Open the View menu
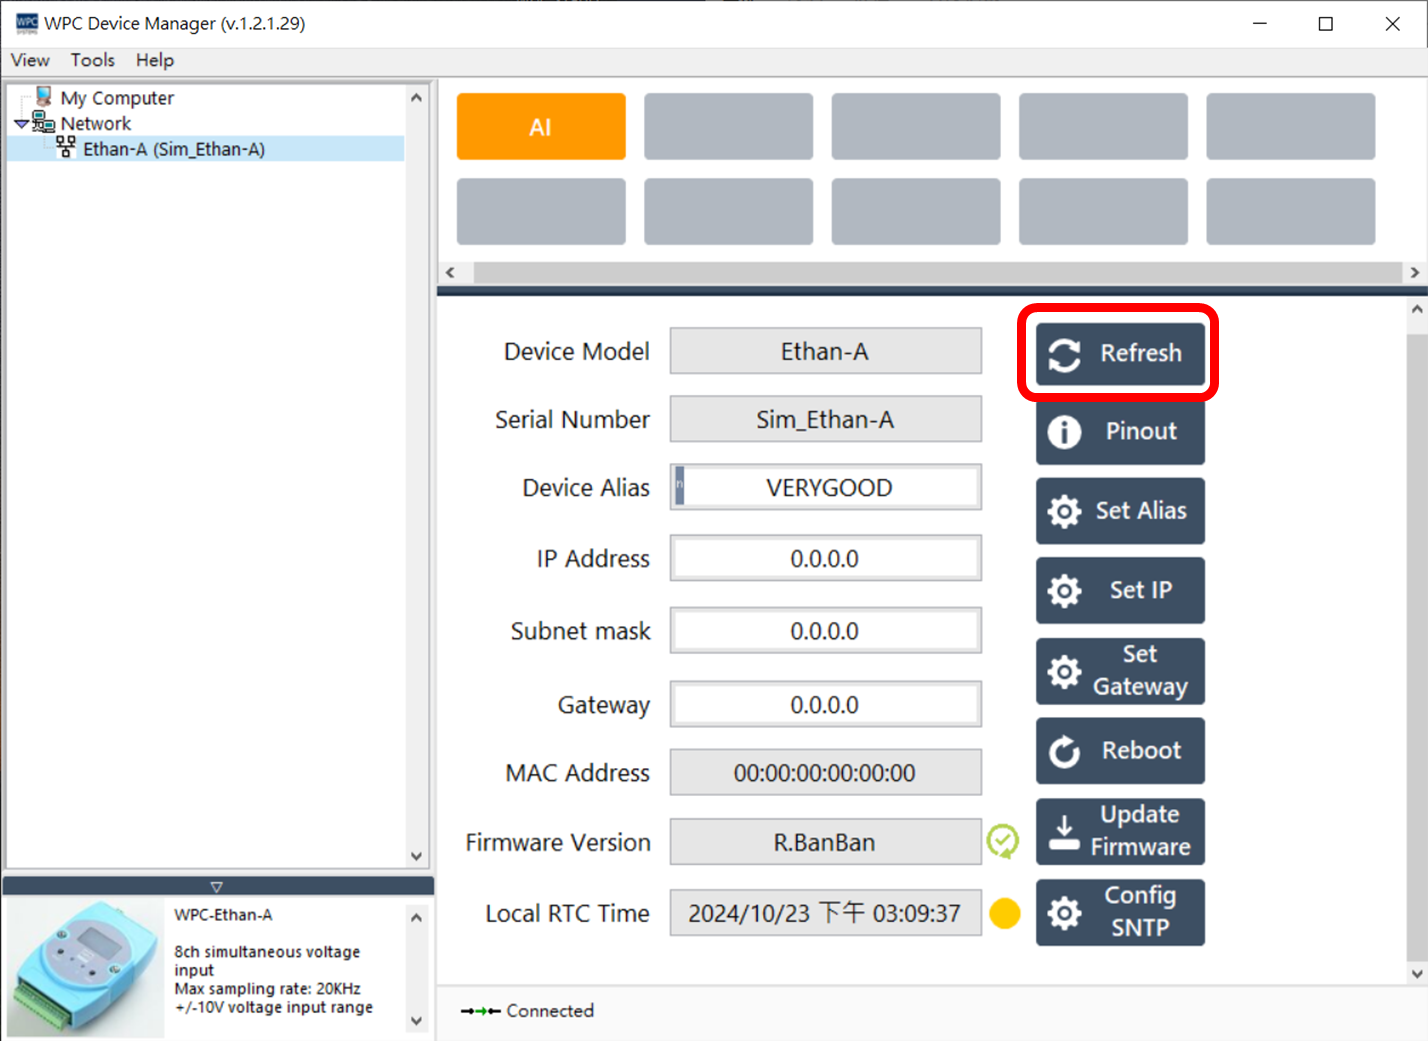This screenshot has width=1428, height=1041. [30, 60]
